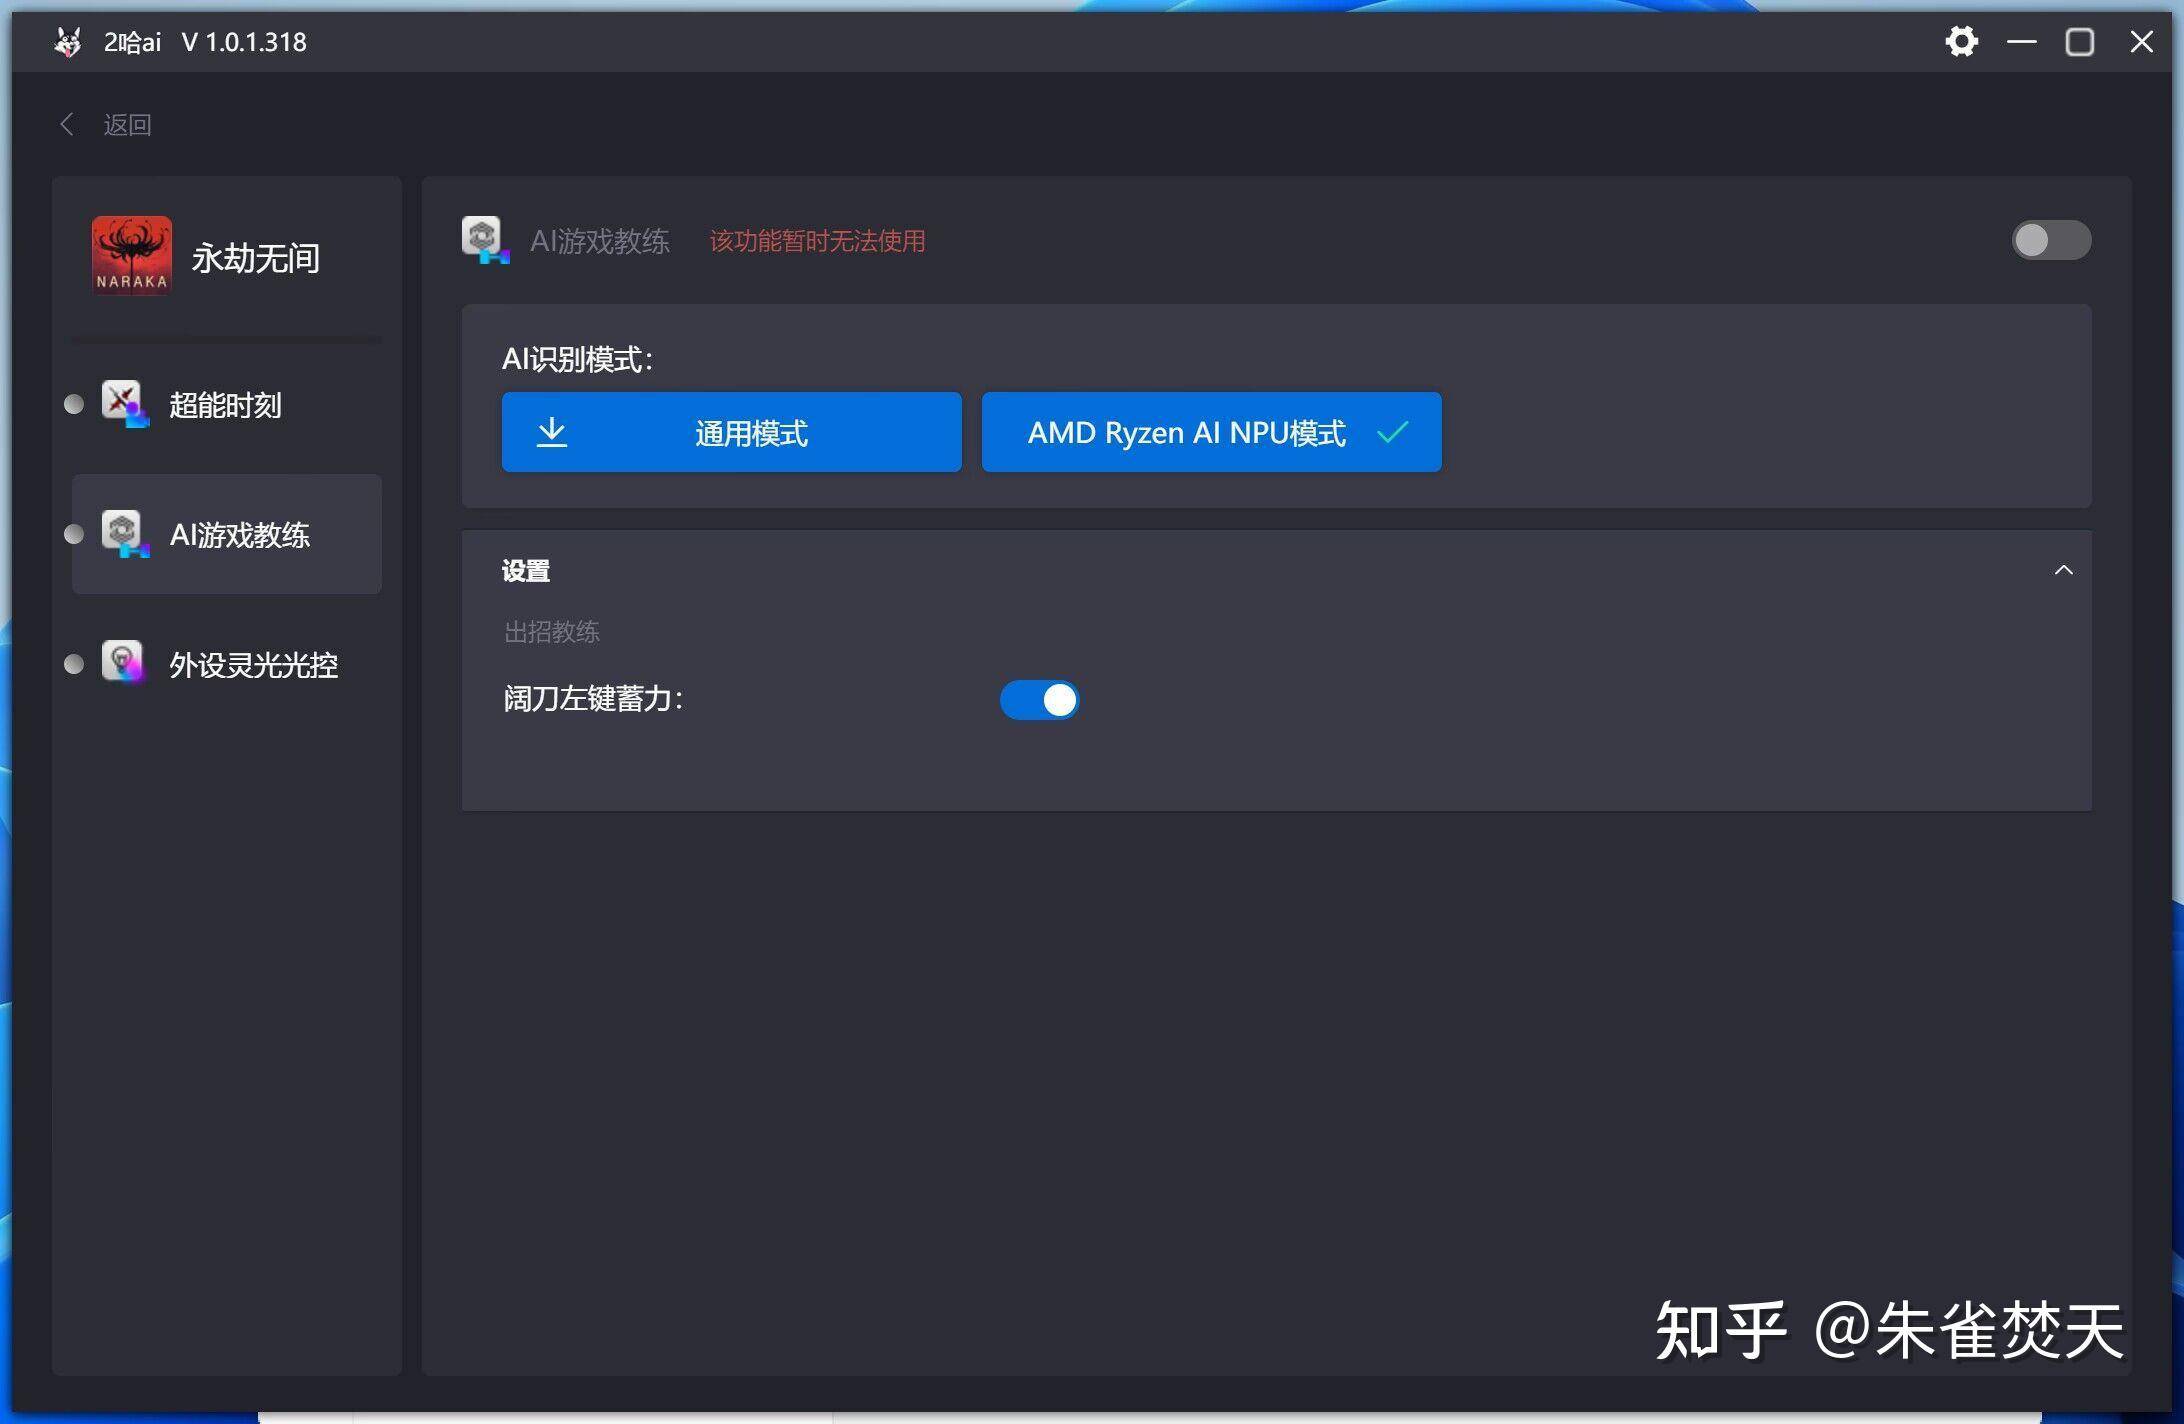Minimize the 2哈ai window
2184x1424 pixels.
[x=2021, y=42]
